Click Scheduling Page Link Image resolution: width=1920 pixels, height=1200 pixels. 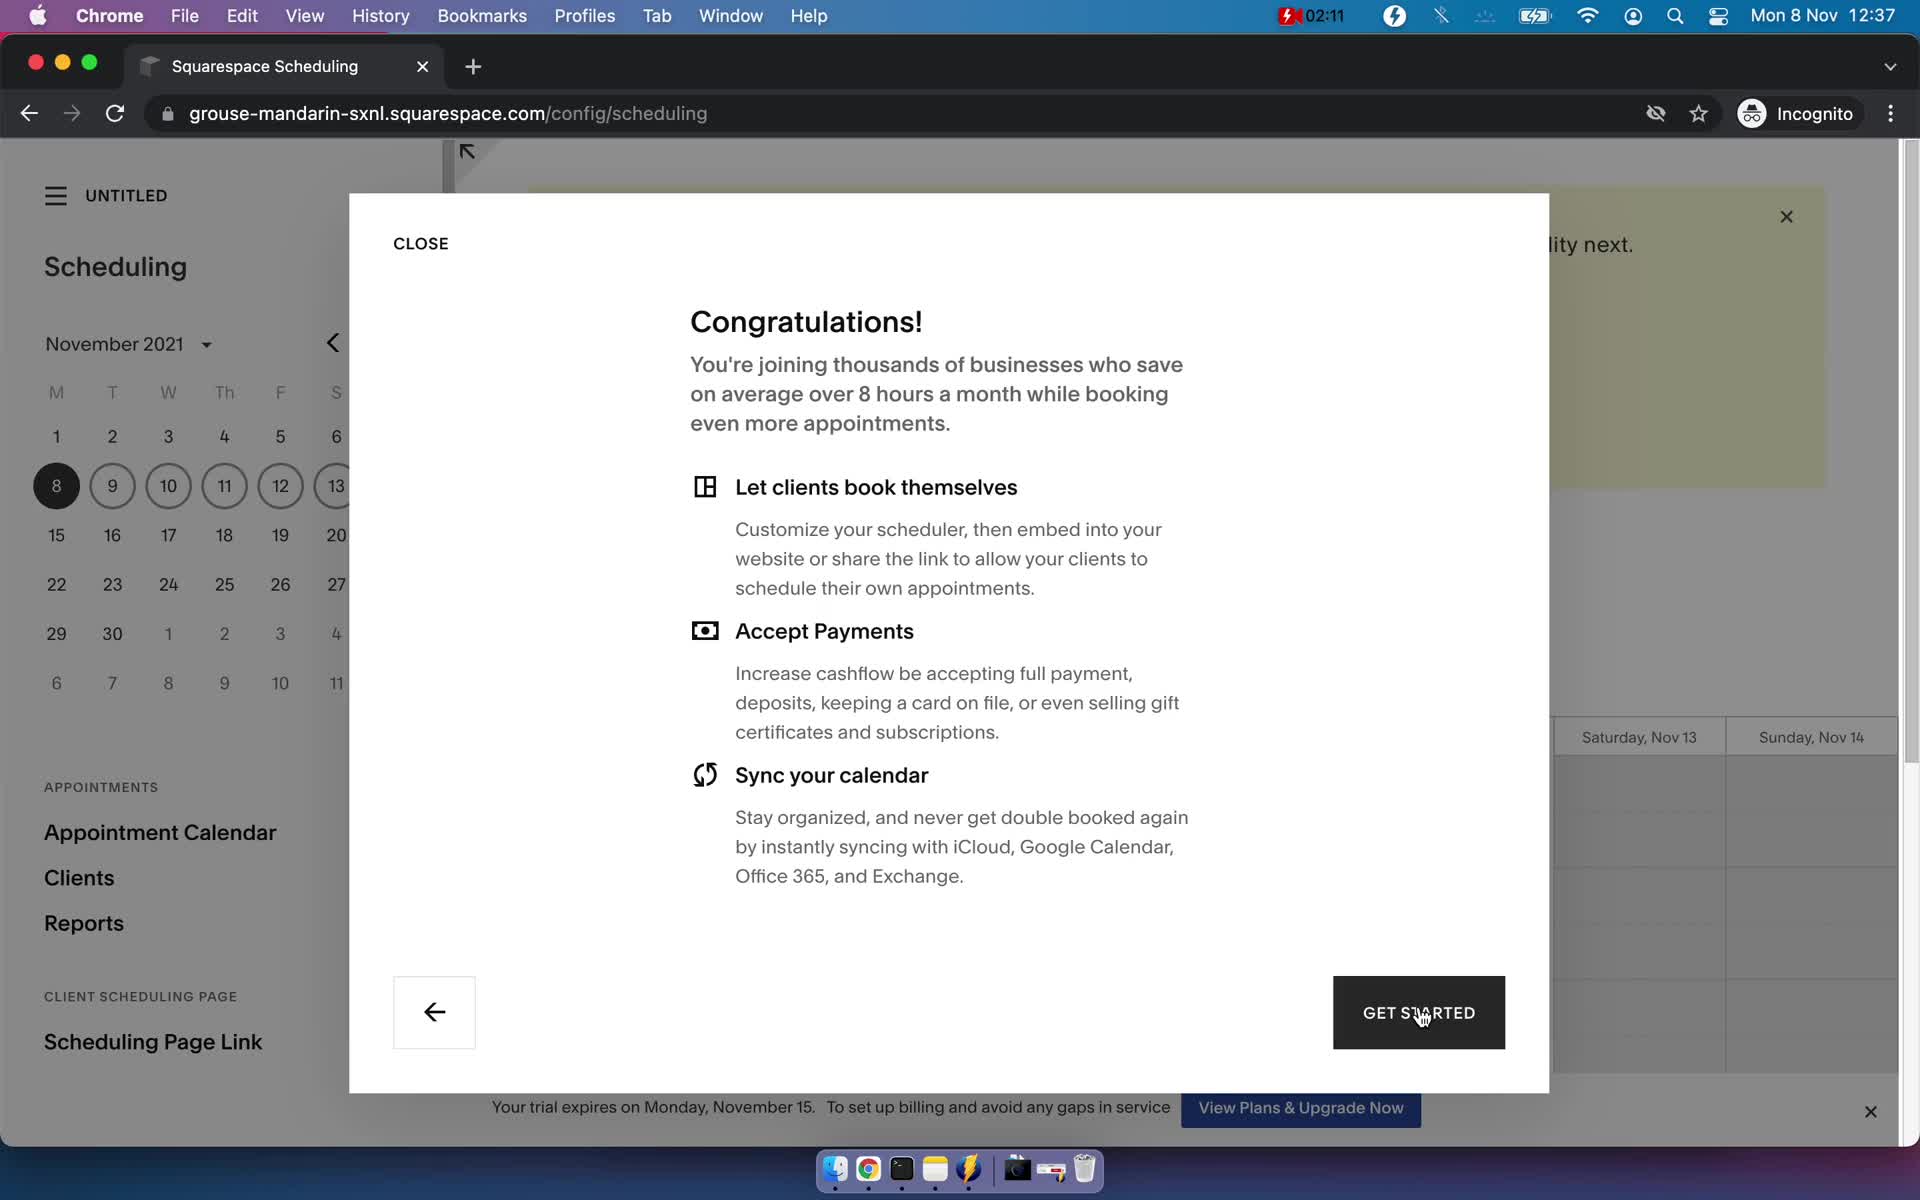point(152,1041)
